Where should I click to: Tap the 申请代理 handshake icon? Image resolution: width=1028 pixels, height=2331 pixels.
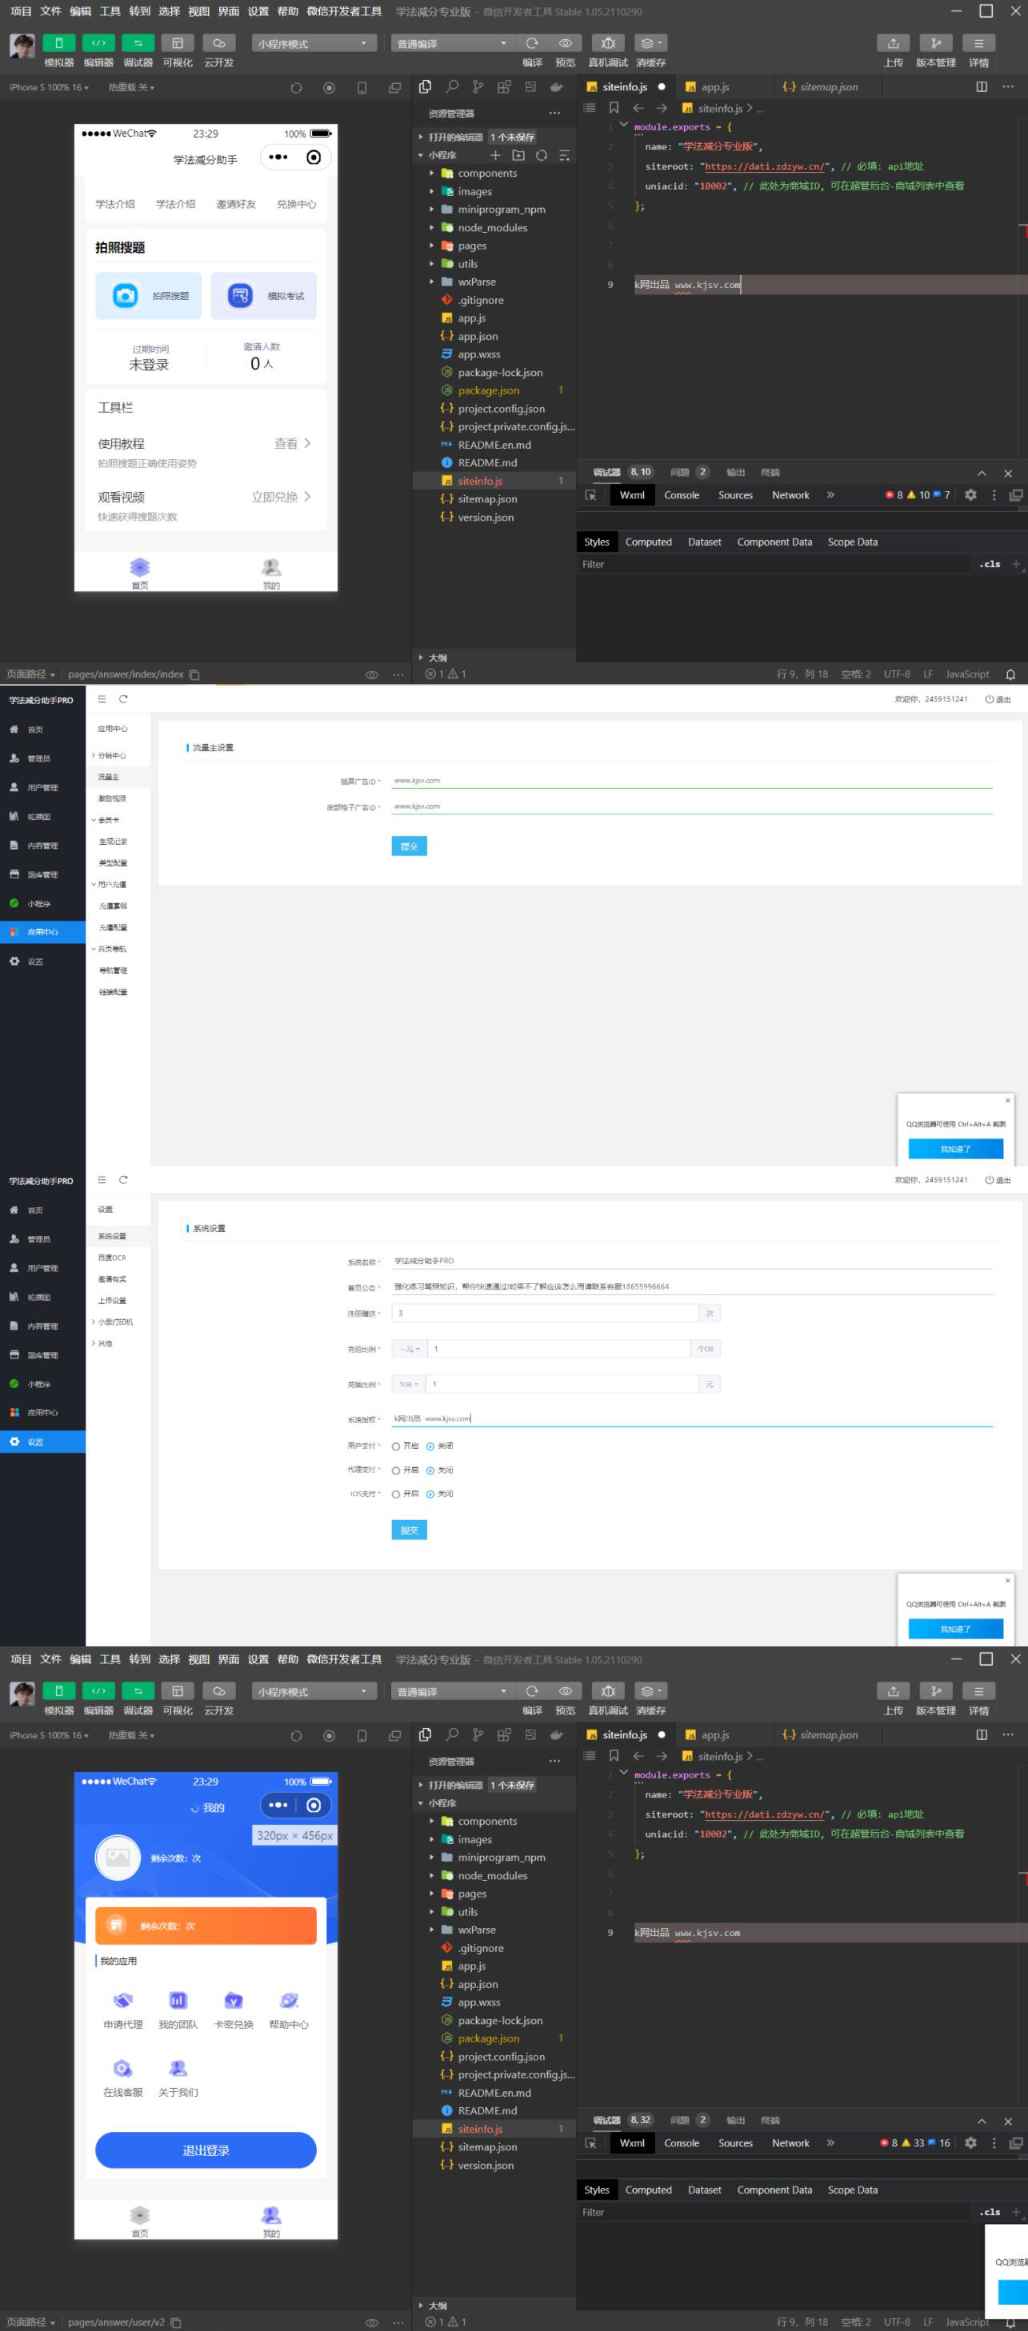[123, 2000]
